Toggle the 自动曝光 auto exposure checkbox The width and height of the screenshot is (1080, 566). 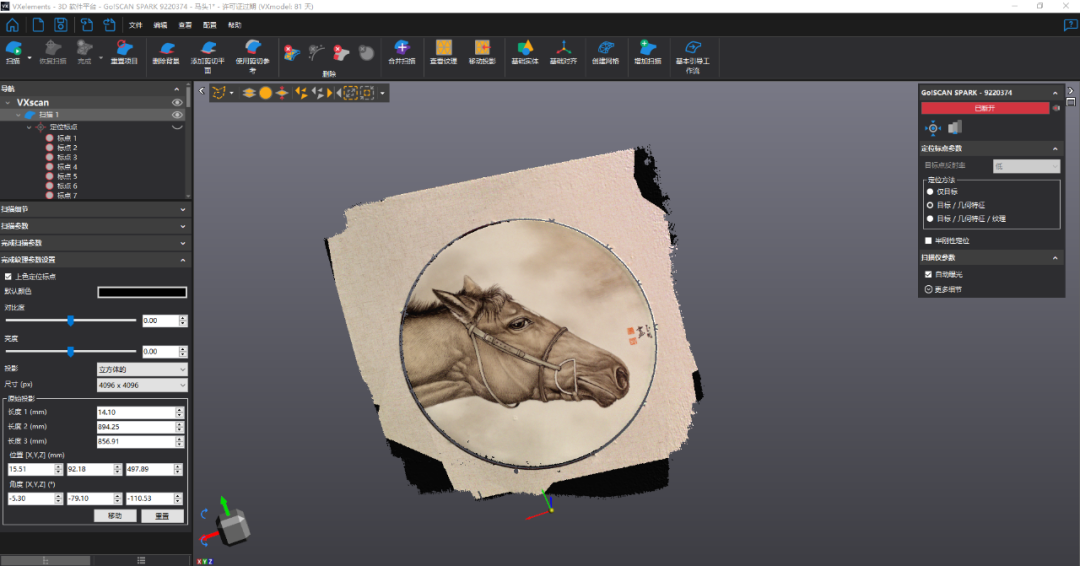[928, 275]
